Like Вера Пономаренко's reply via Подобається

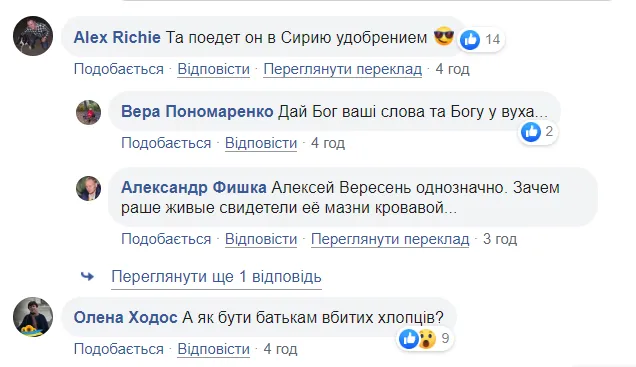[166, 143]
